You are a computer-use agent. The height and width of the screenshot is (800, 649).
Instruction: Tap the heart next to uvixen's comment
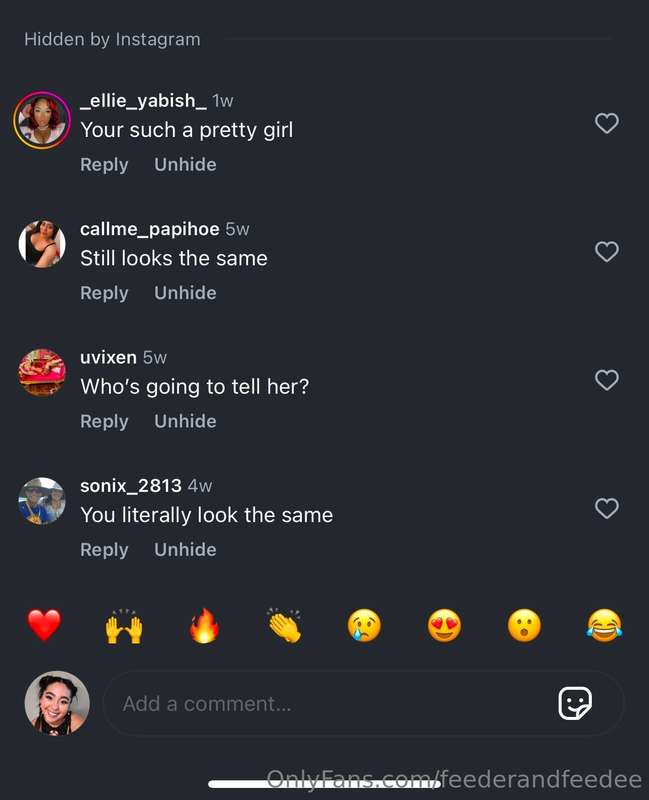pyautogui.click(x=607, y=380)
